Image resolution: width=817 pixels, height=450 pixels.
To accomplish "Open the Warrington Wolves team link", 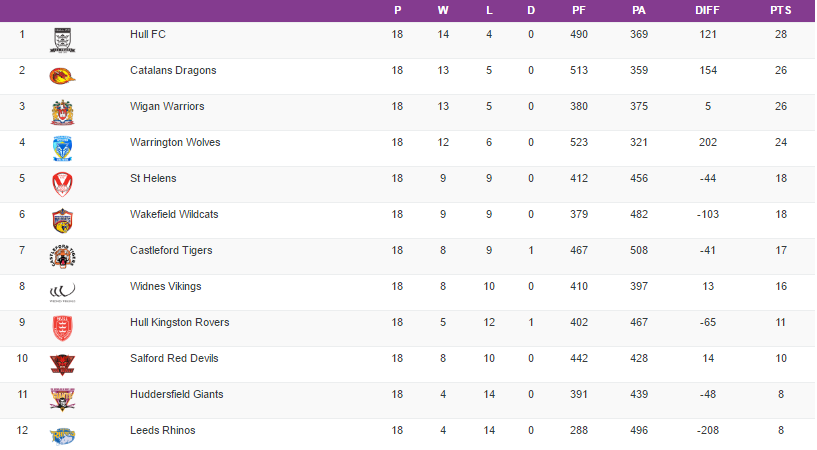I will (x=175, y=143).
